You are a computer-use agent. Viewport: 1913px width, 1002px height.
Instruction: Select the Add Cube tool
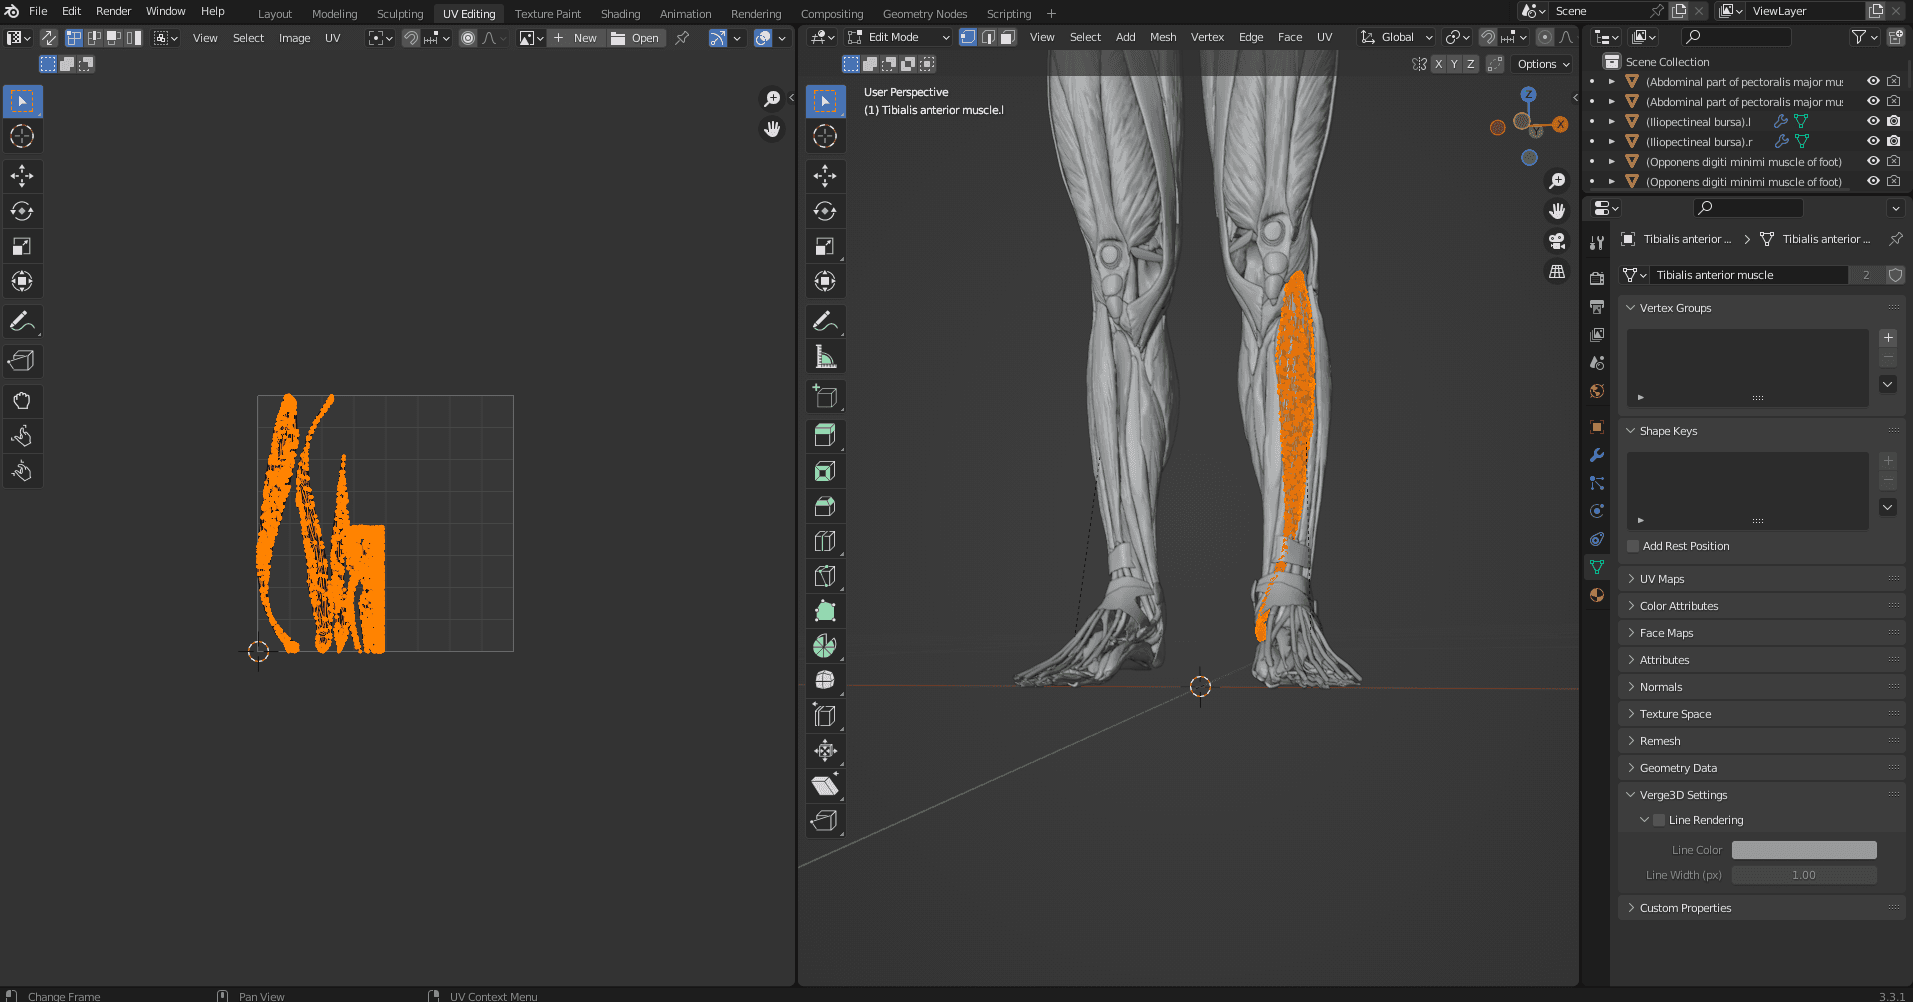(x=825, y=396)
